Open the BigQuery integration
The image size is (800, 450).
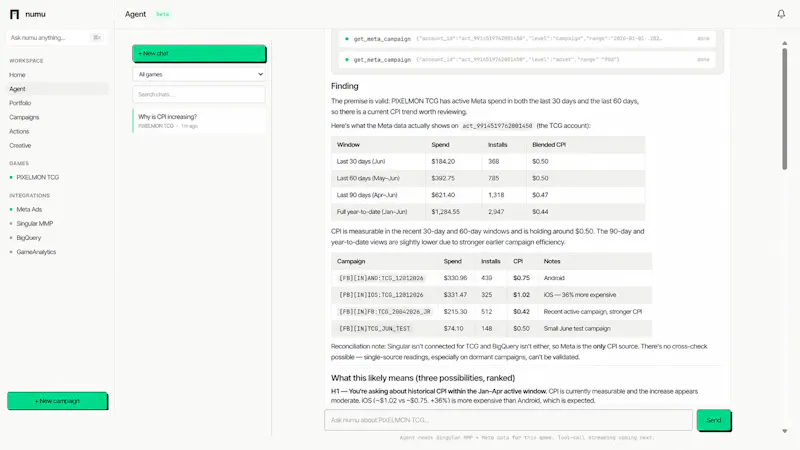click(x=29, y=238)
